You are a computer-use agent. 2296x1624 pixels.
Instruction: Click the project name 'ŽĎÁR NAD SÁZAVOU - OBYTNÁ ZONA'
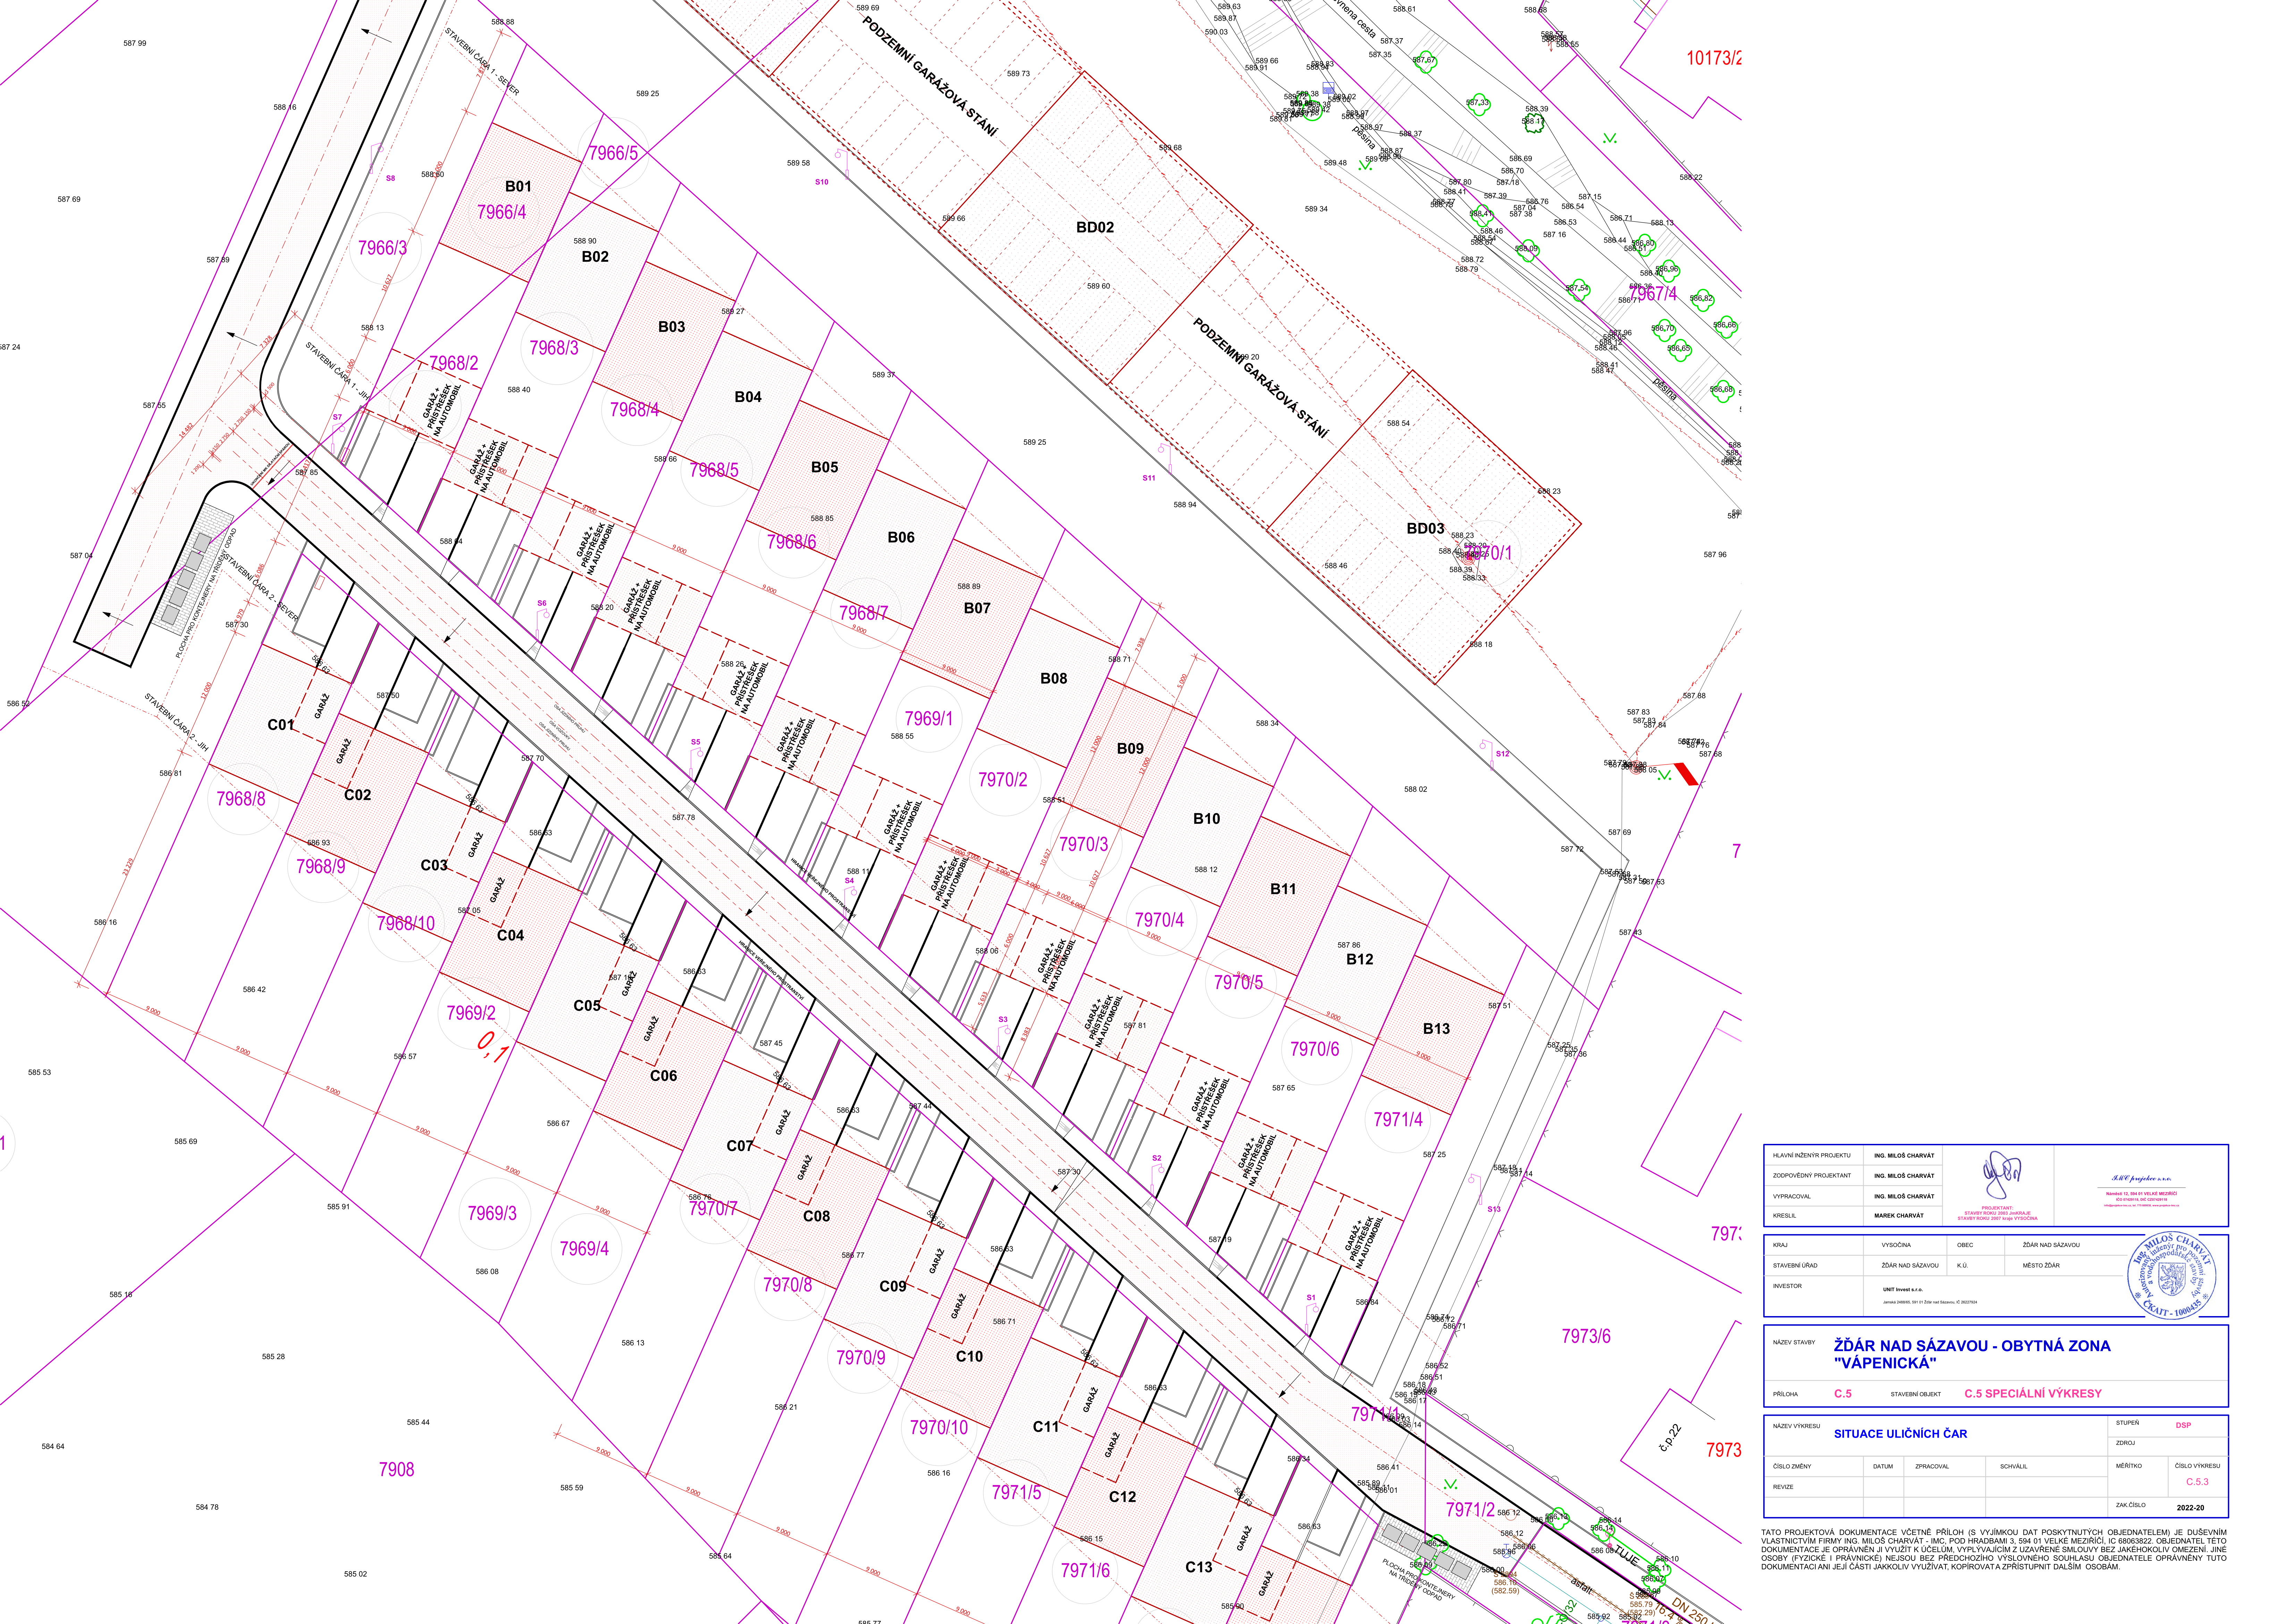(1972, 1346)
